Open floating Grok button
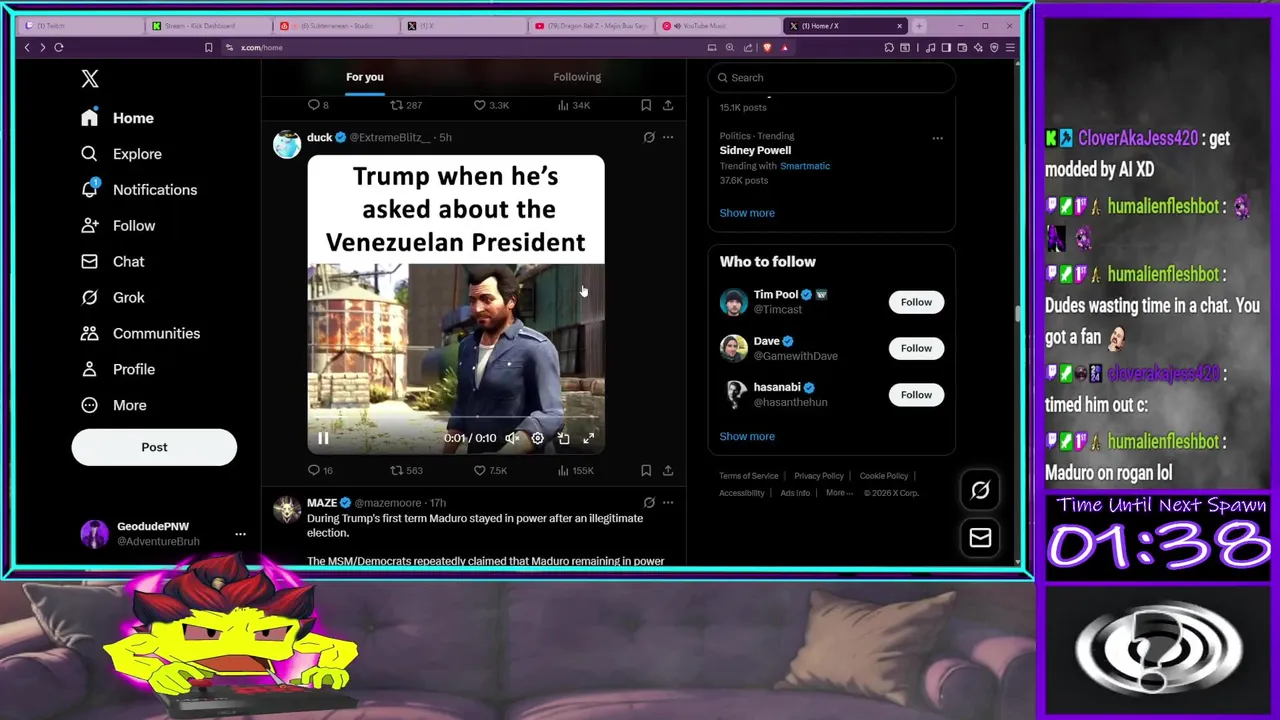The image size is (1280, 720). pyautogui.click(x=980, y=490)
